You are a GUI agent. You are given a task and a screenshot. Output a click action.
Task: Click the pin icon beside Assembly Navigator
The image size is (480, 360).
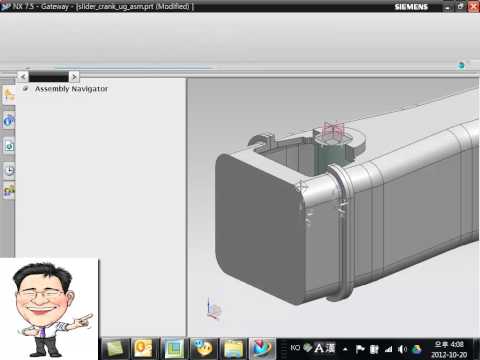coord(25,89)
